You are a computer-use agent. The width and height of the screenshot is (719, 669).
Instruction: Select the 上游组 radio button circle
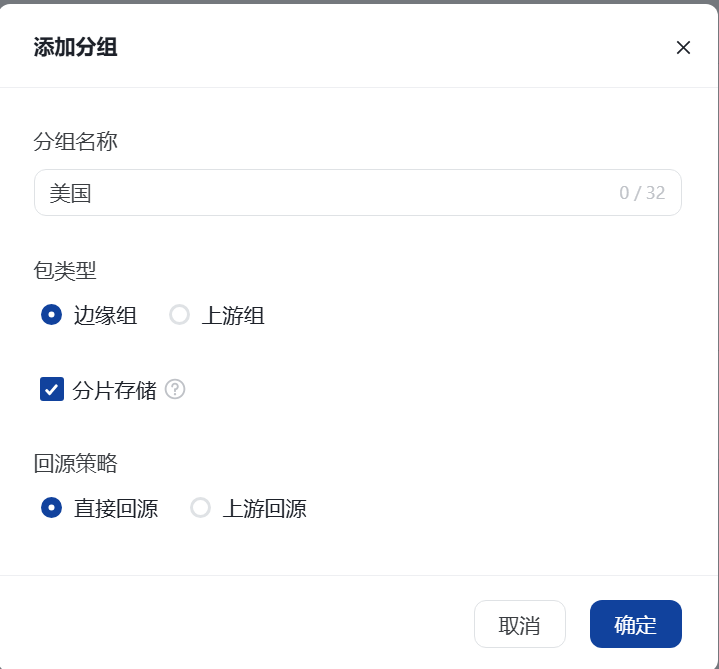(180, 315)
